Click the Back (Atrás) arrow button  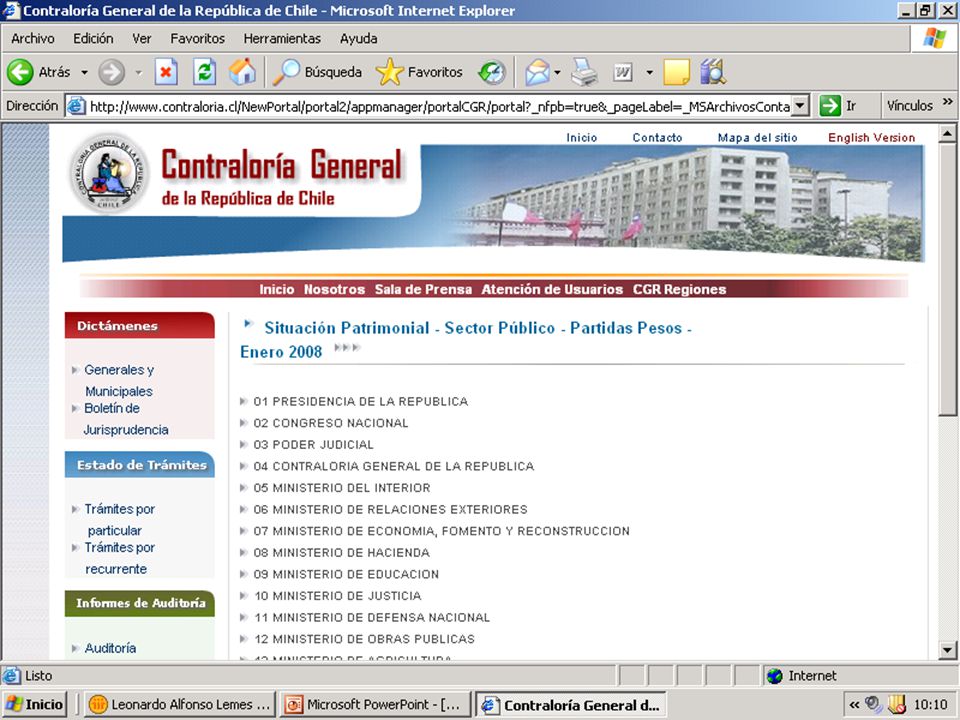click(x=20, y=72)
